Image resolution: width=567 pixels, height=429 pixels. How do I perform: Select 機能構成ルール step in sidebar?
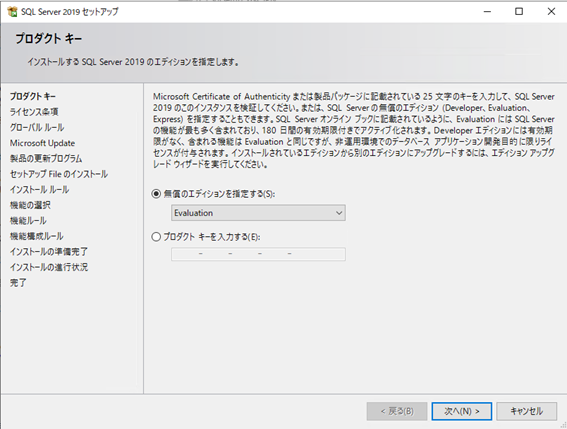[x=37, y=236]
